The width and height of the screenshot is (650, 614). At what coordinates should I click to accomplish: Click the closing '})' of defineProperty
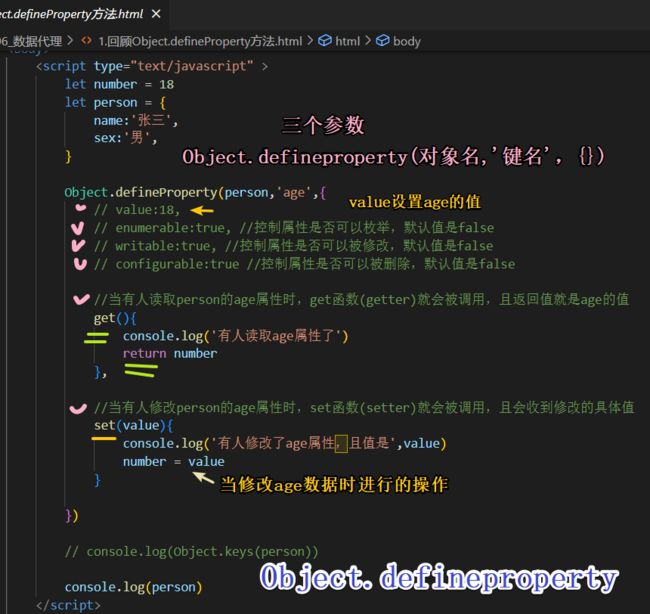pos(72,516)
